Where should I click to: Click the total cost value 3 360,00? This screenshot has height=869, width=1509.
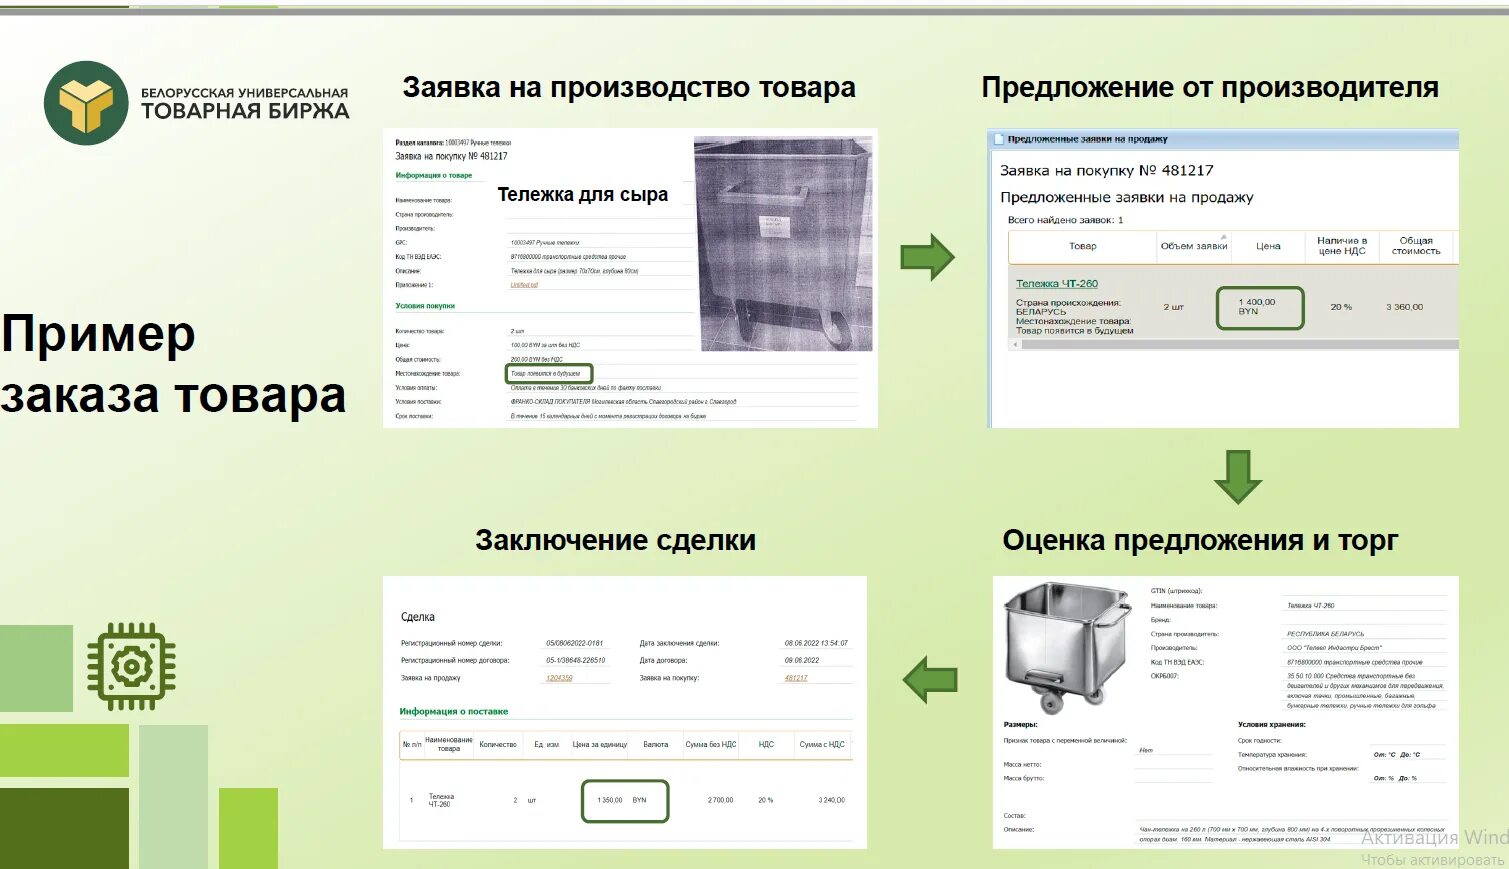point(1404,307)
